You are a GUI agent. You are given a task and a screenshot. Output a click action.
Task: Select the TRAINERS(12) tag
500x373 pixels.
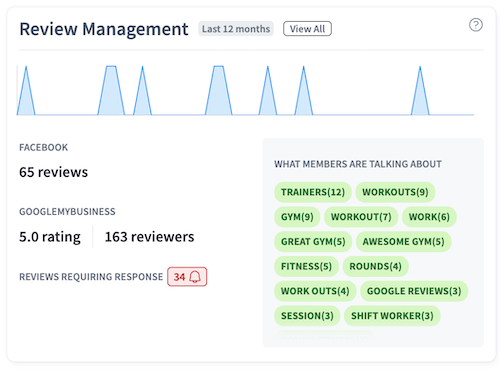313,192
